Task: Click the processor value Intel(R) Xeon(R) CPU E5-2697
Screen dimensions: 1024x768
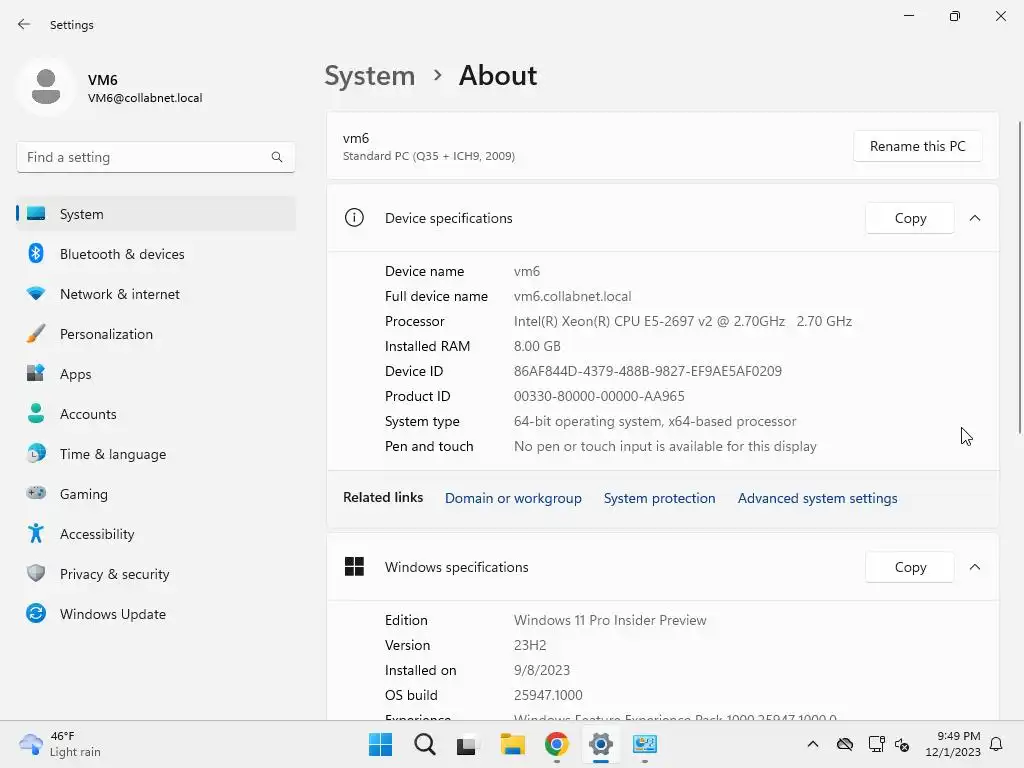Action: (x=682, y=321)
